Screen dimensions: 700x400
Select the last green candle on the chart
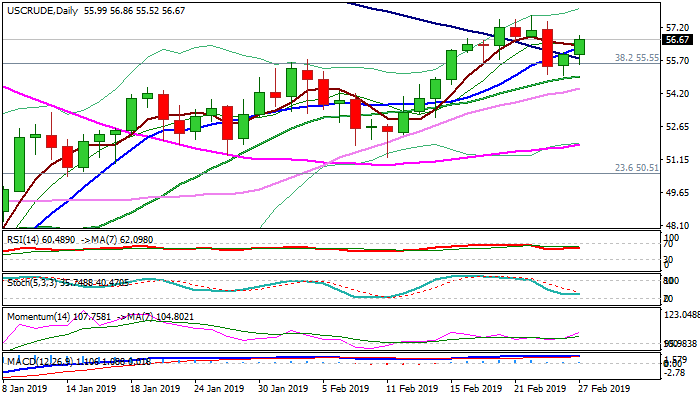[580, 46]
